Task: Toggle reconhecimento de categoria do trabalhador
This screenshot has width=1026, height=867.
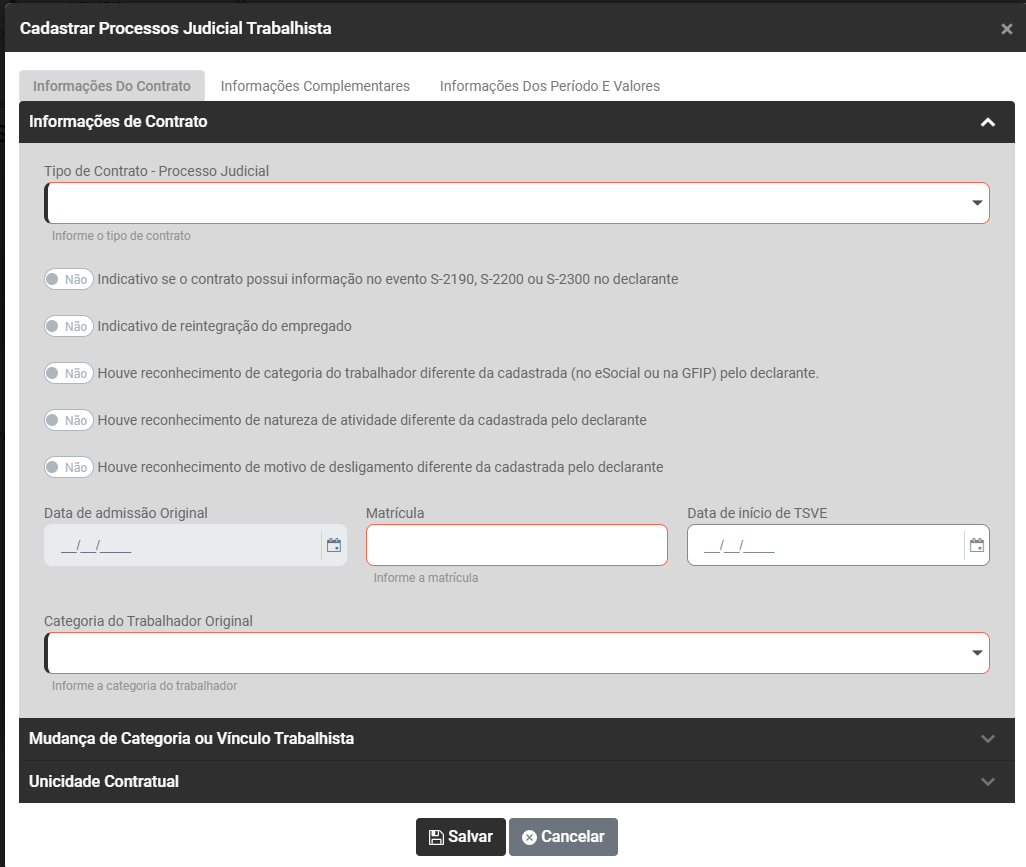Action: [69, 373]
